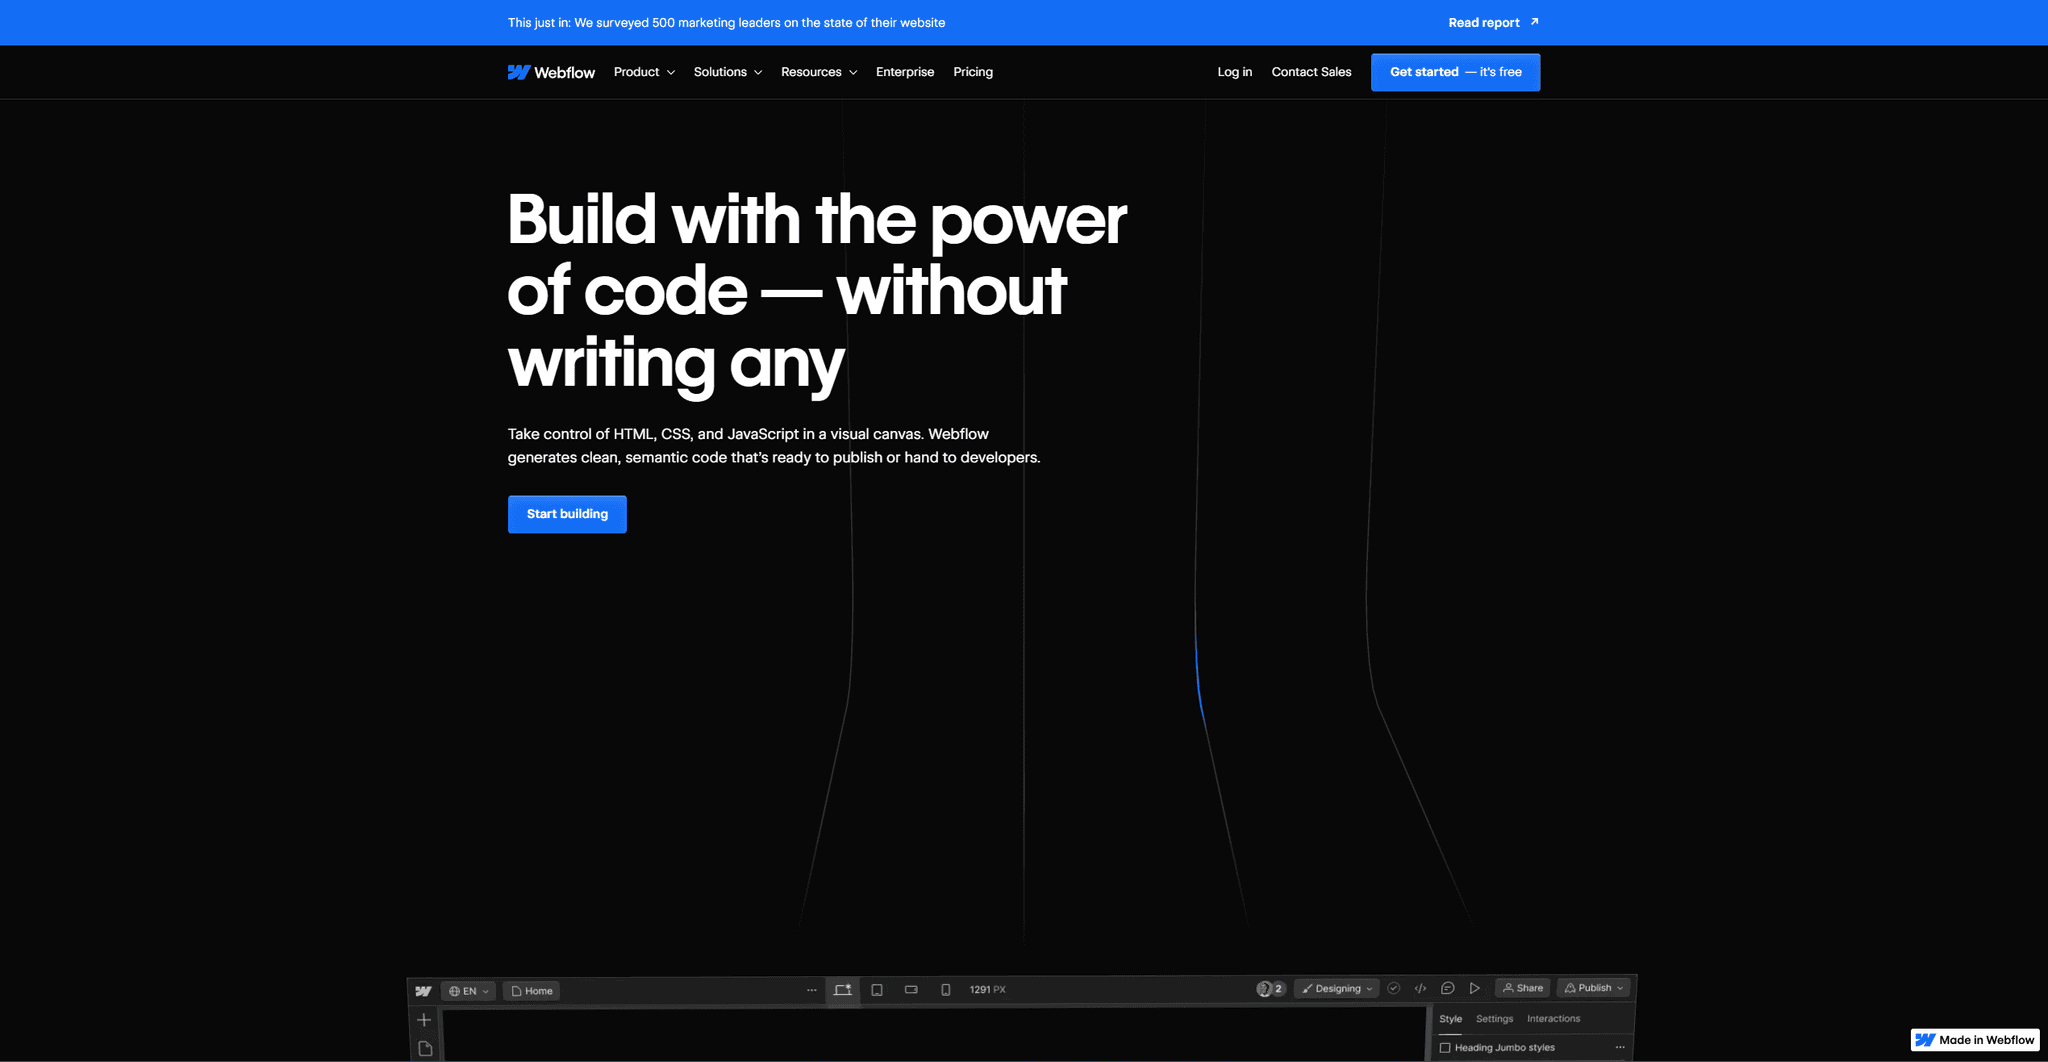Select the tablet breakpoint icon
2048x1062 pixels.
(x=877, y=990)
